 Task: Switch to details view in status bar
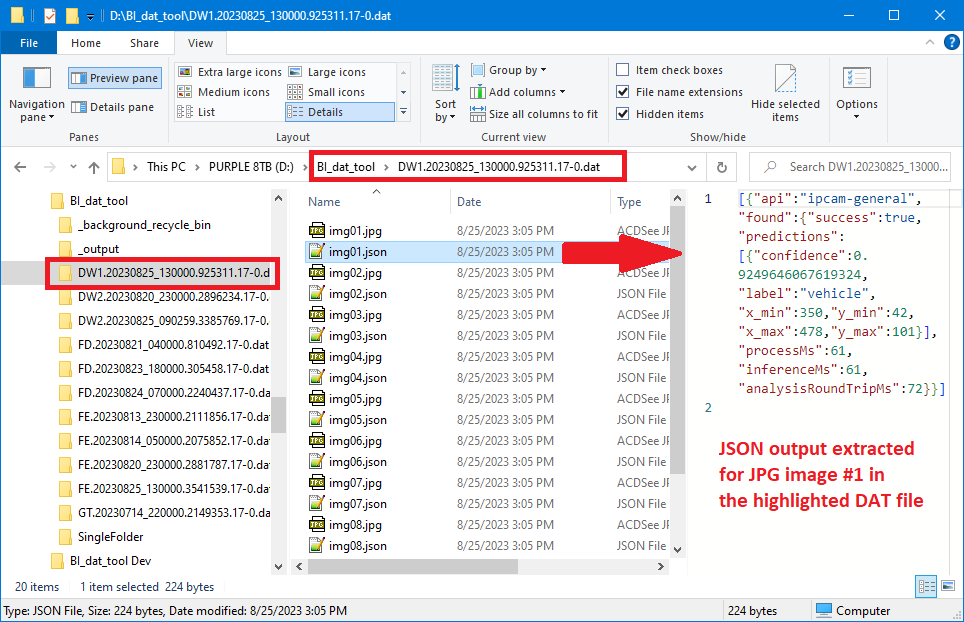[926, 586]
